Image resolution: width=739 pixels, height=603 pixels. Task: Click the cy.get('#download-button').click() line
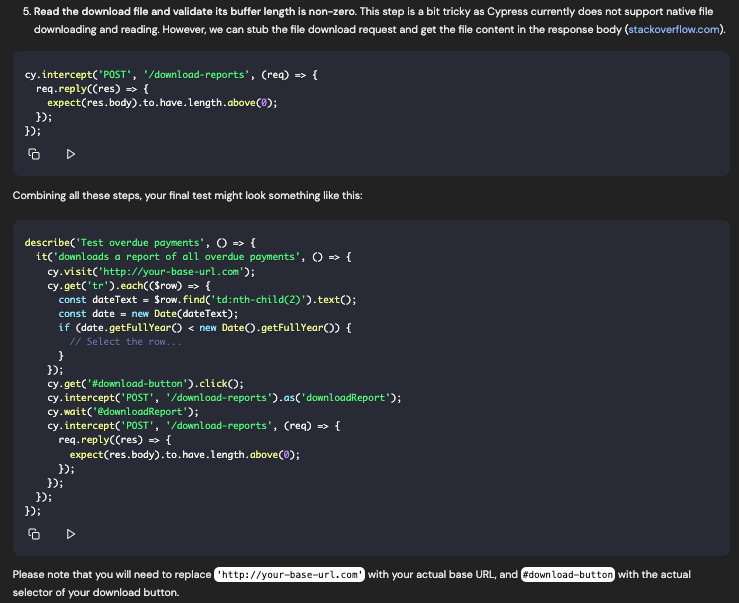tap(145, 383)
